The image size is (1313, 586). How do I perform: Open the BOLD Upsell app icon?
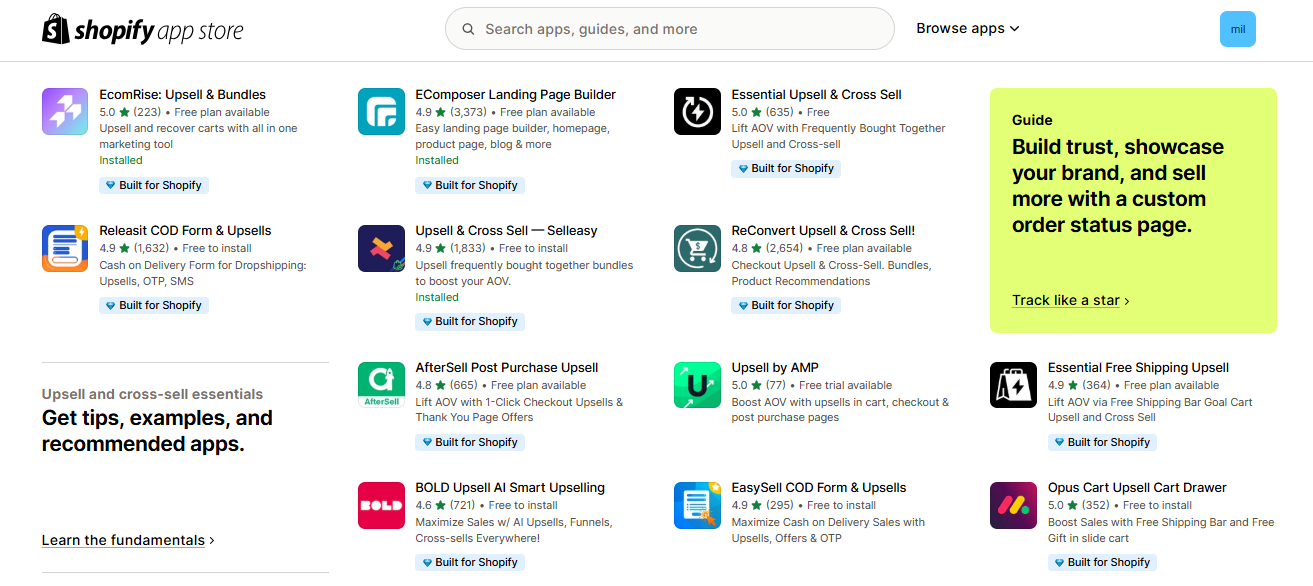382,505
